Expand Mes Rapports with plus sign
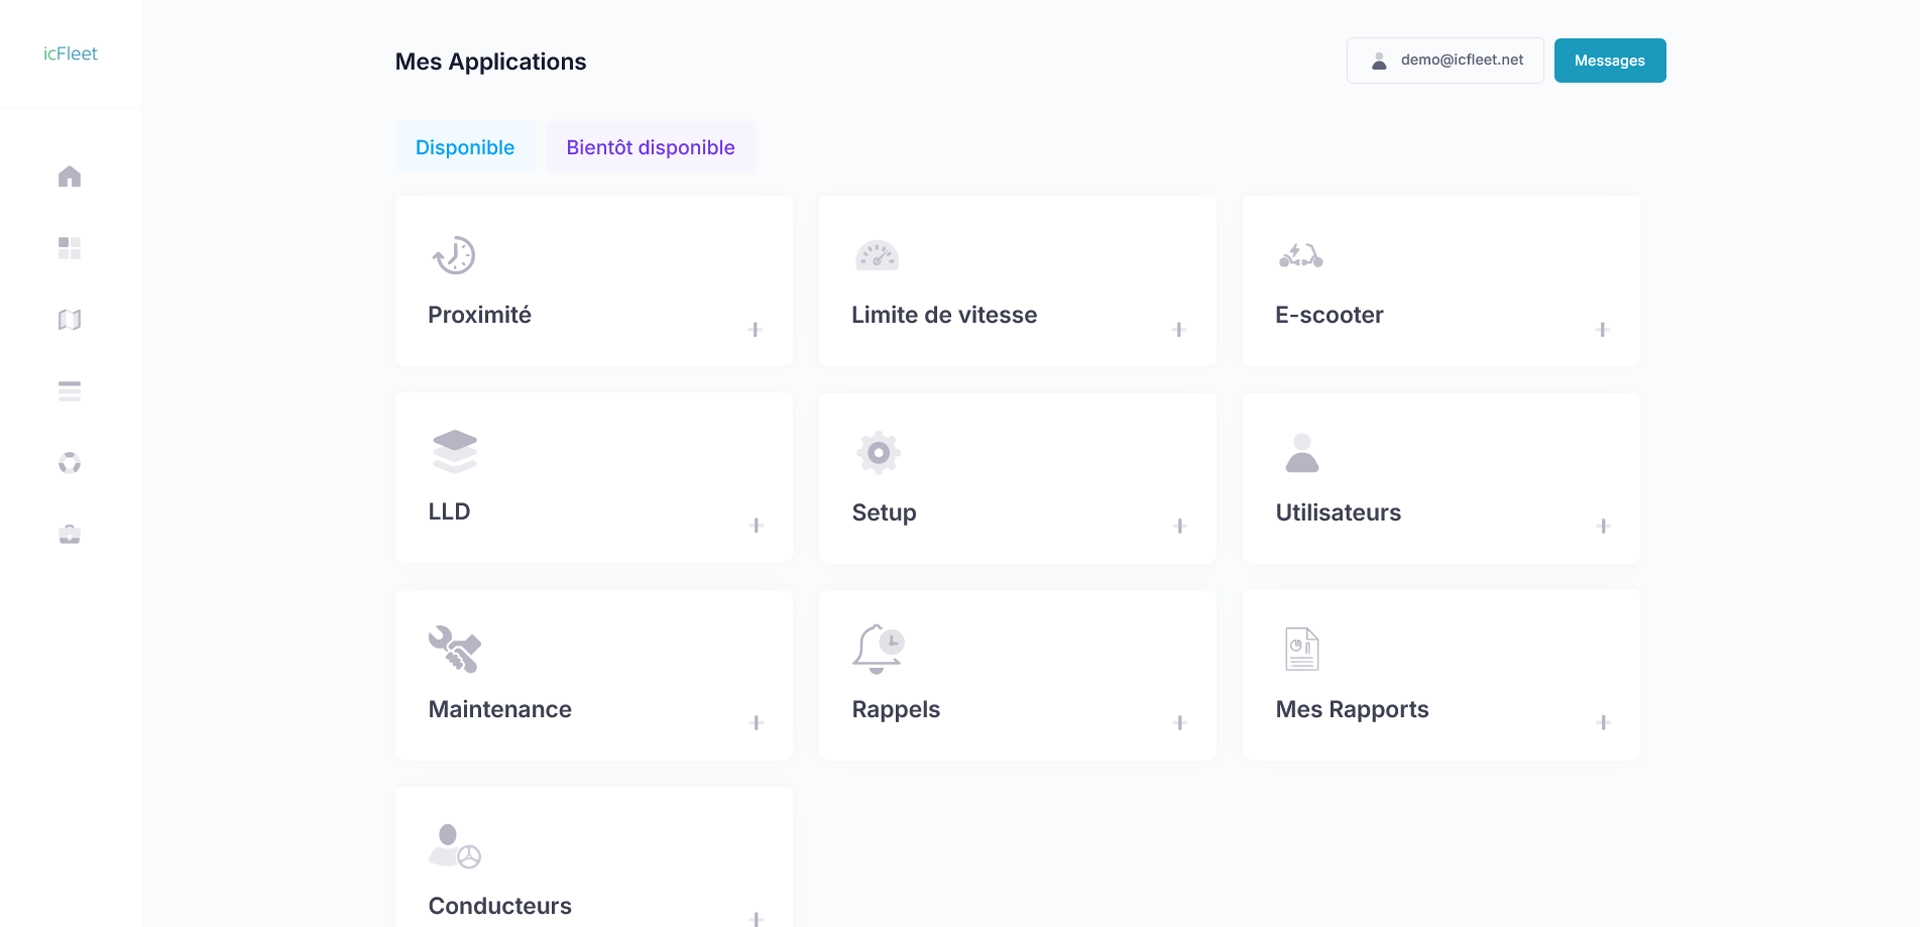 click(x=1603, y=723)
